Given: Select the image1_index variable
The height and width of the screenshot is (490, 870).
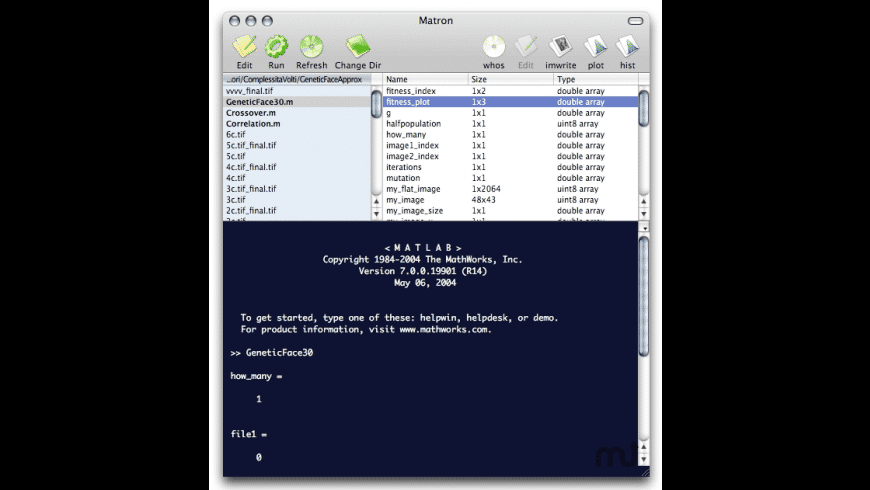Looking at the screenshot, I should (x=510, y=145).
